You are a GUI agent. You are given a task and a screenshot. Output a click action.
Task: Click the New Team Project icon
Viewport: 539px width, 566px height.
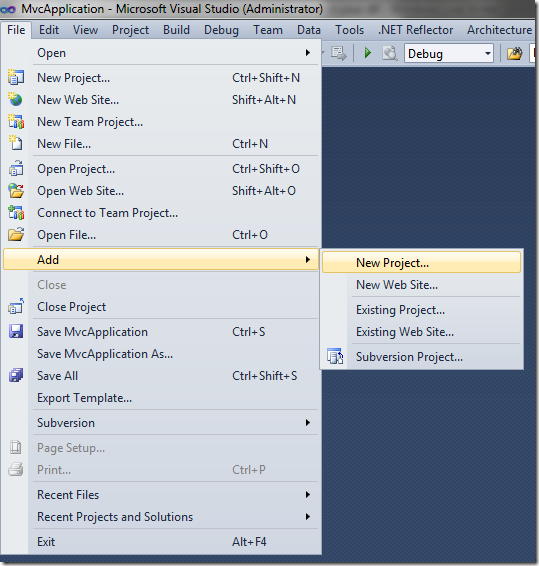[x=16, y=122]
